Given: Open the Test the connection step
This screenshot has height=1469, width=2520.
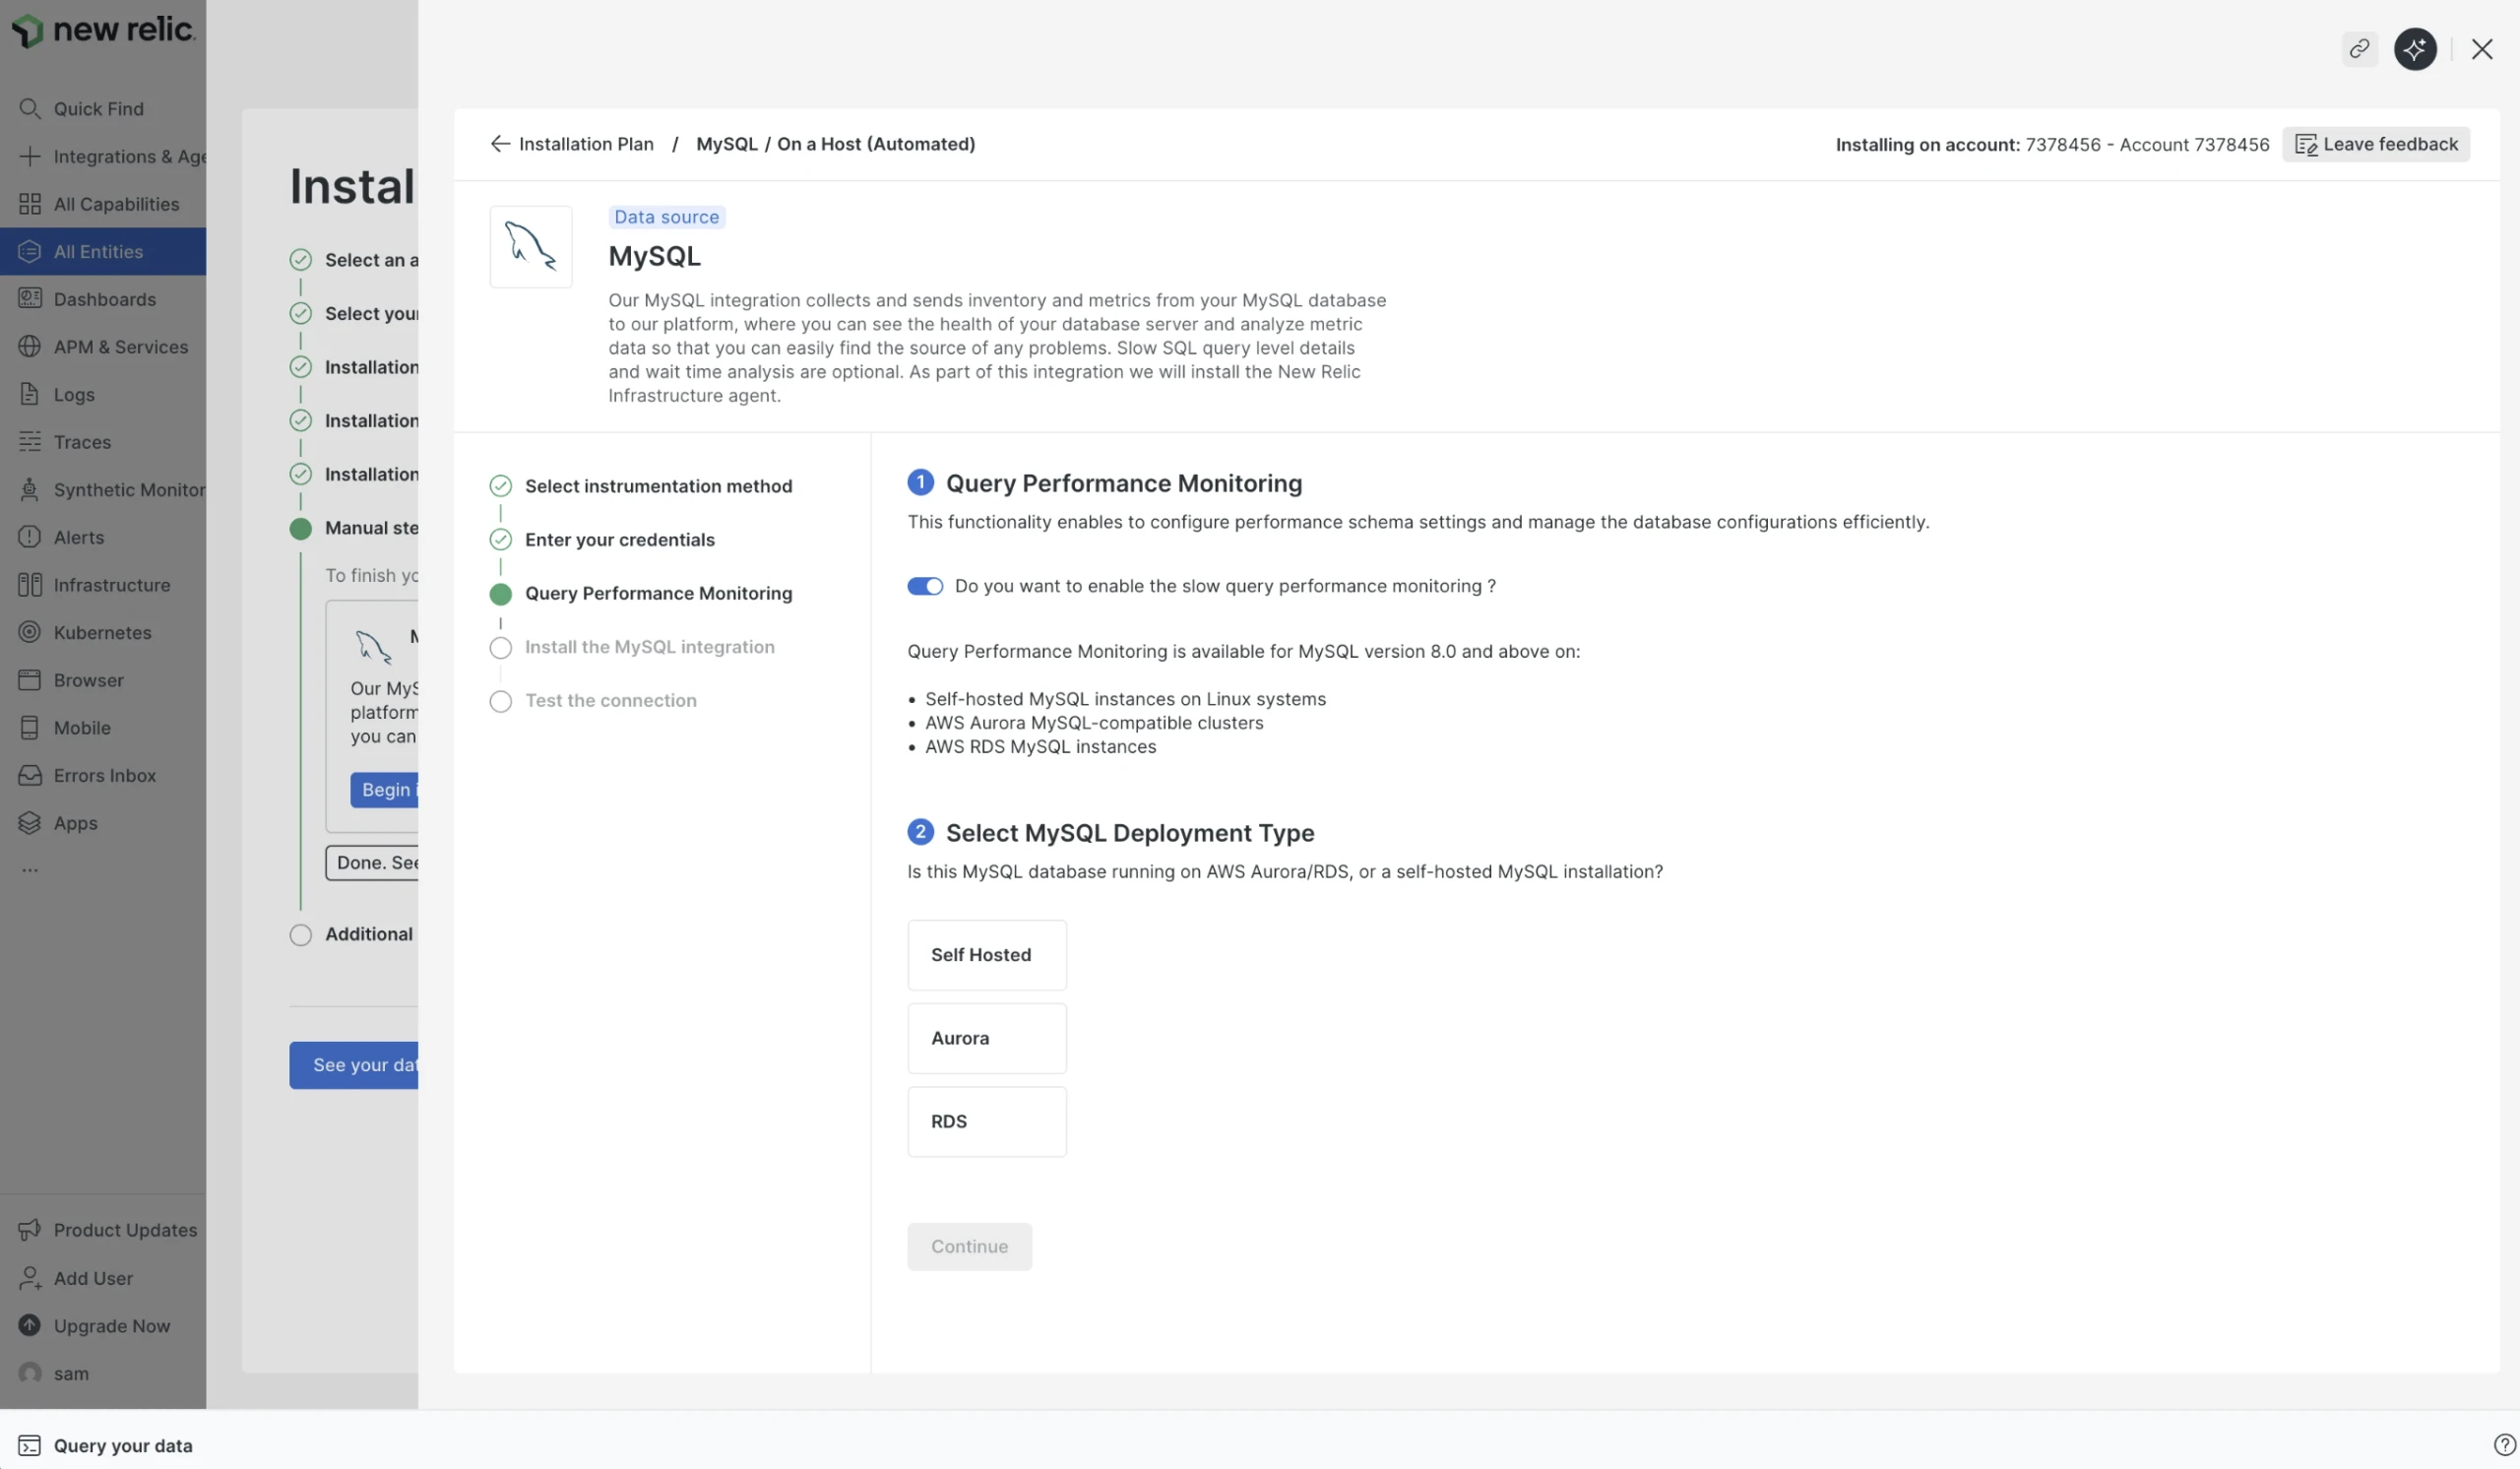Looking at the screenshot, I should 611,701.
